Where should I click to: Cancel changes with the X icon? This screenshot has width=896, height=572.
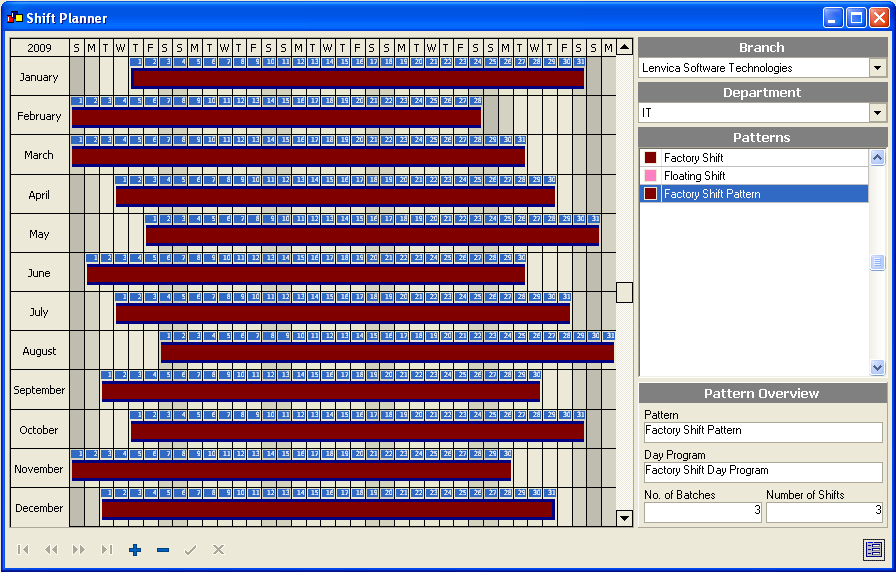(218, 550)
